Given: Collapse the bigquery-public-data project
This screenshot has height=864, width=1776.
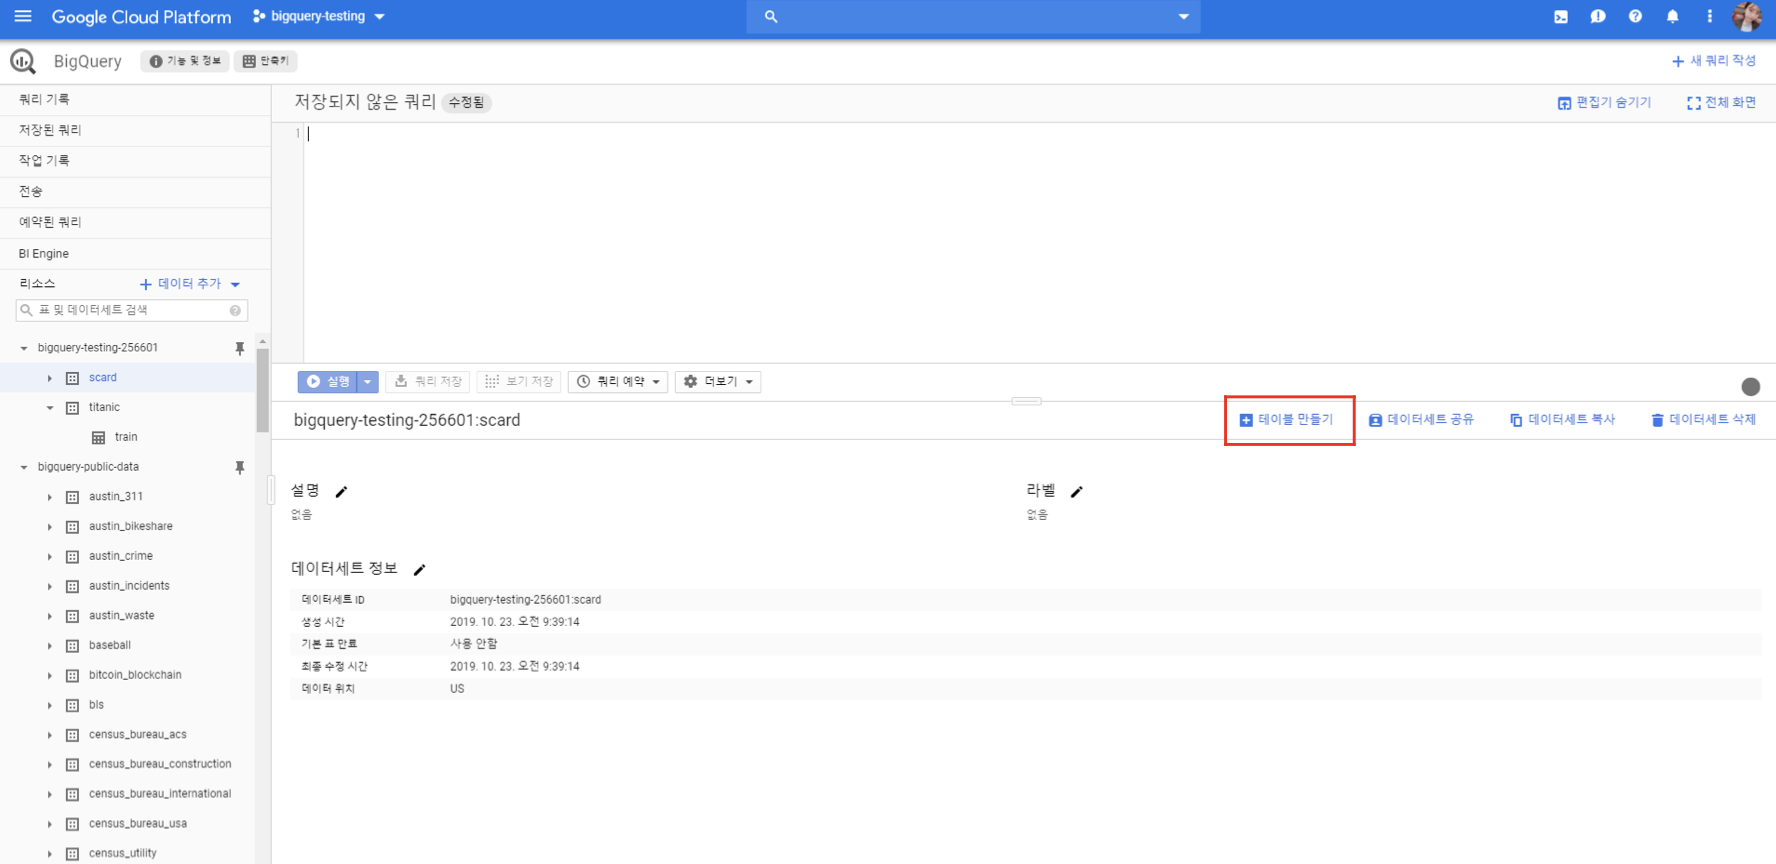Looking at the screenshot, I should pos(24,467).
